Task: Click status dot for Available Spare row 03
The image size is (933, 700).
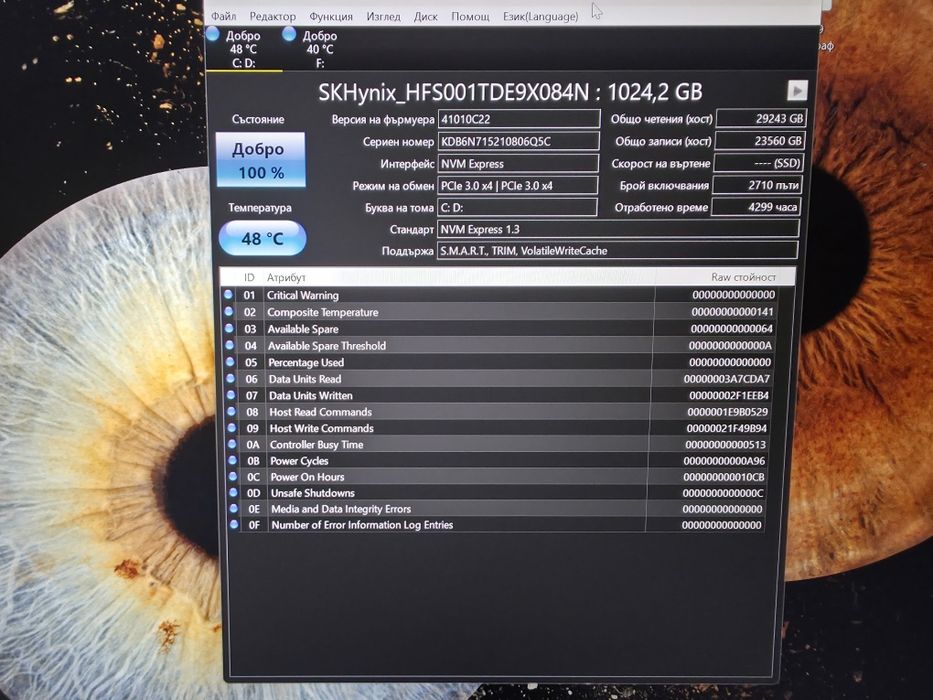Action: (x=229, y=327)
